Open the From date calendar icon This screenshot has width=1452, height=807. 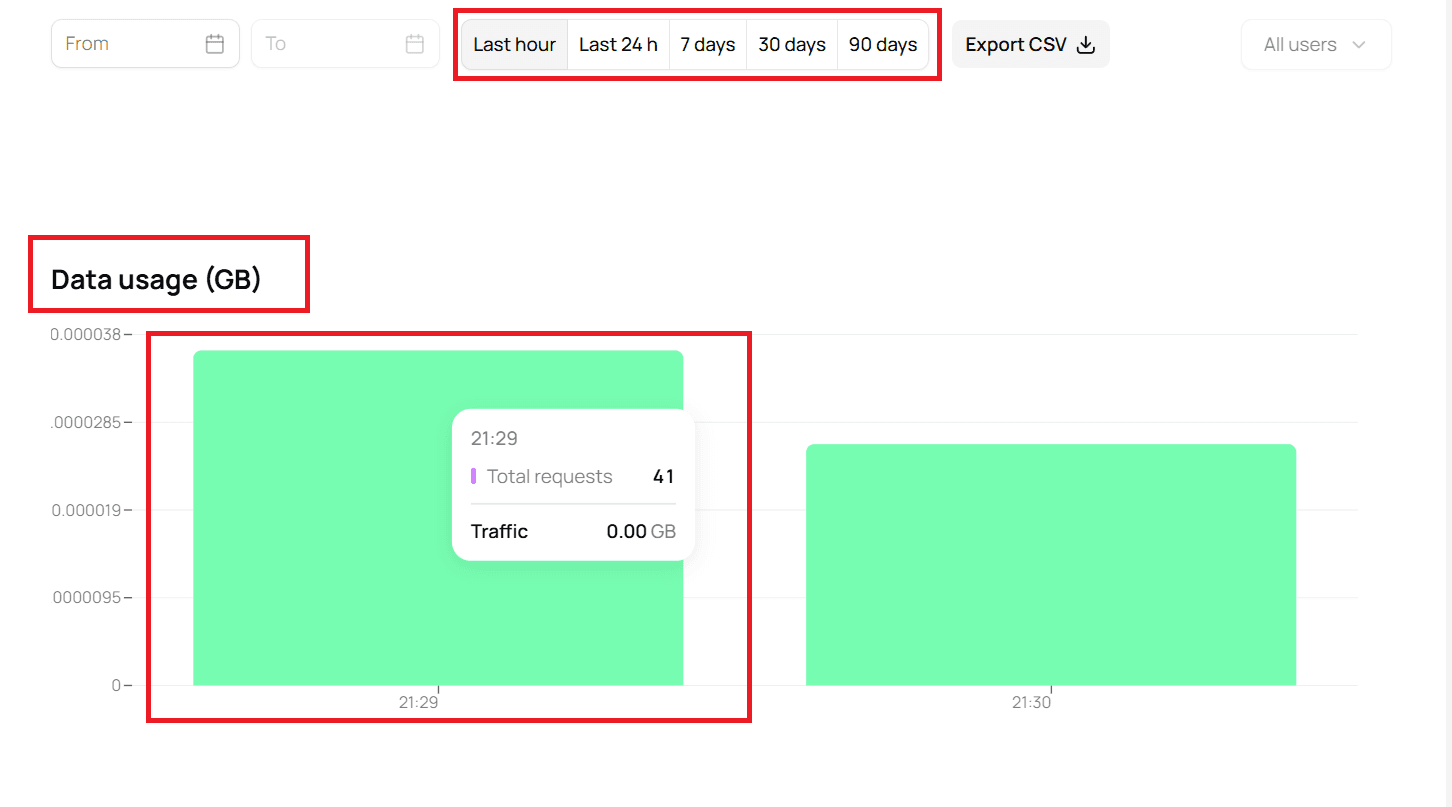click(215, 44)
